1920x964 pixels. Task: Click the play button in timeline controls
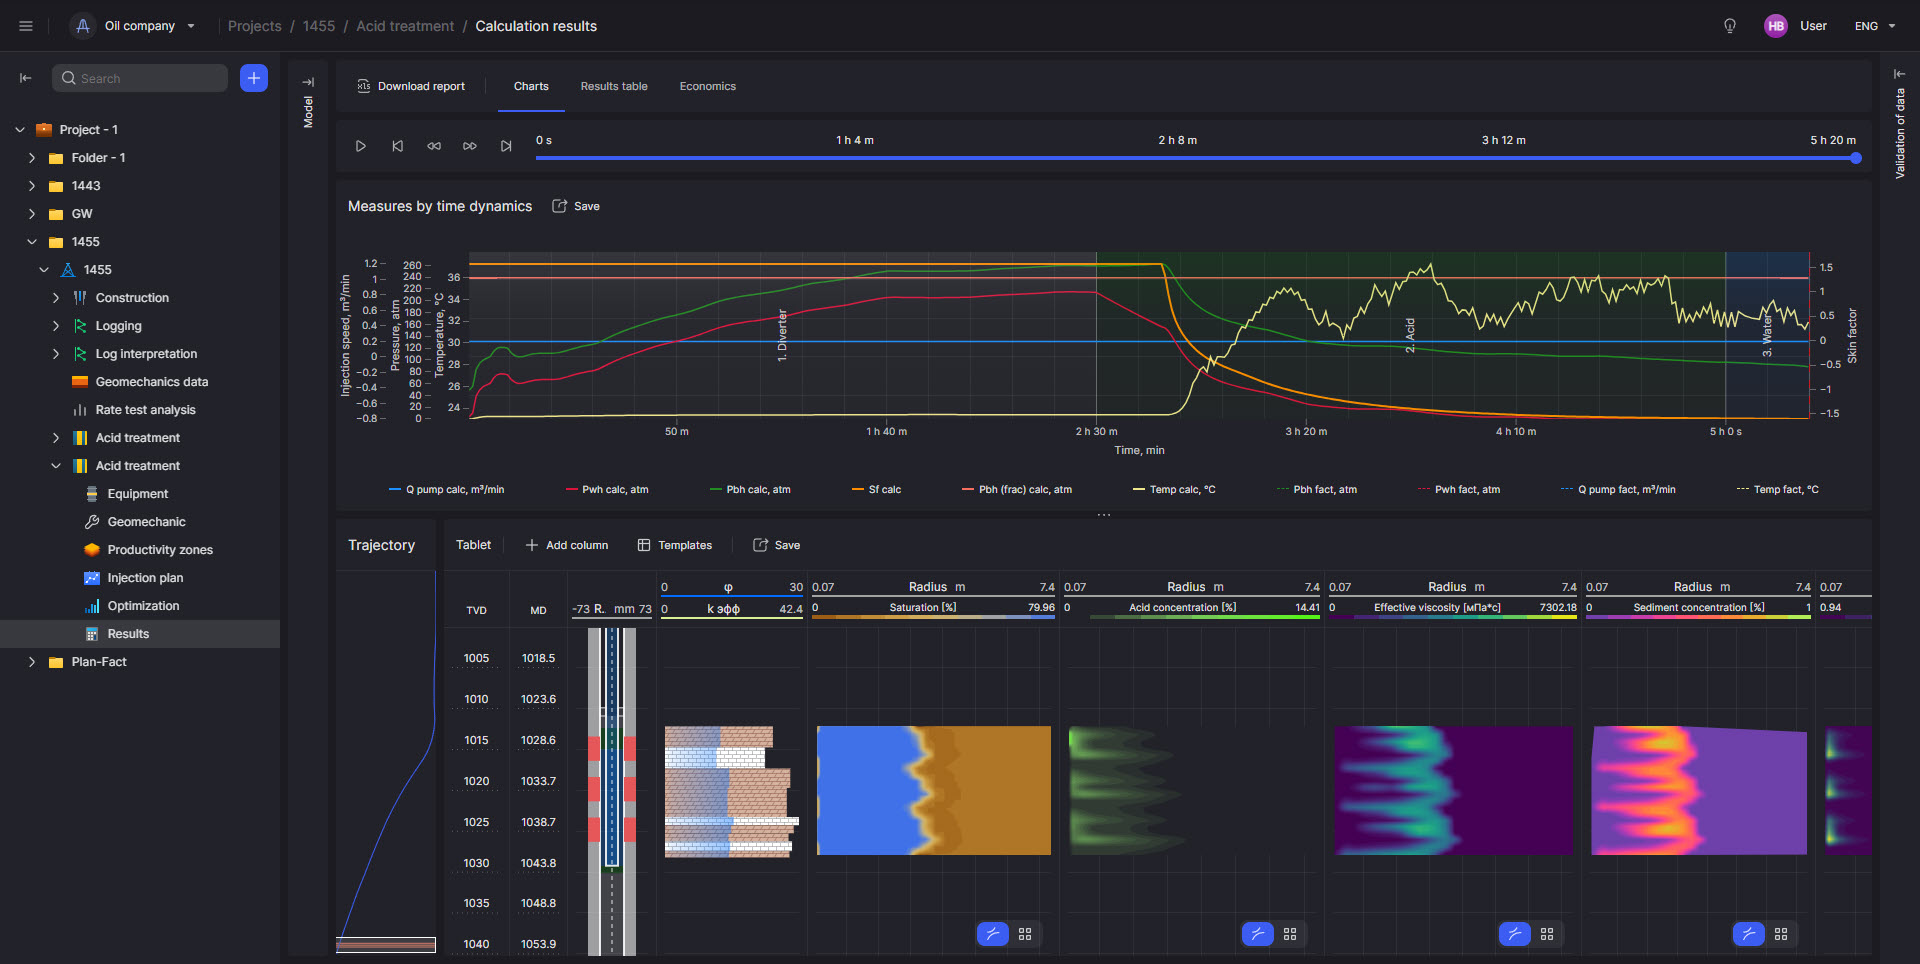pyautogui.click(x=361, y=146)
